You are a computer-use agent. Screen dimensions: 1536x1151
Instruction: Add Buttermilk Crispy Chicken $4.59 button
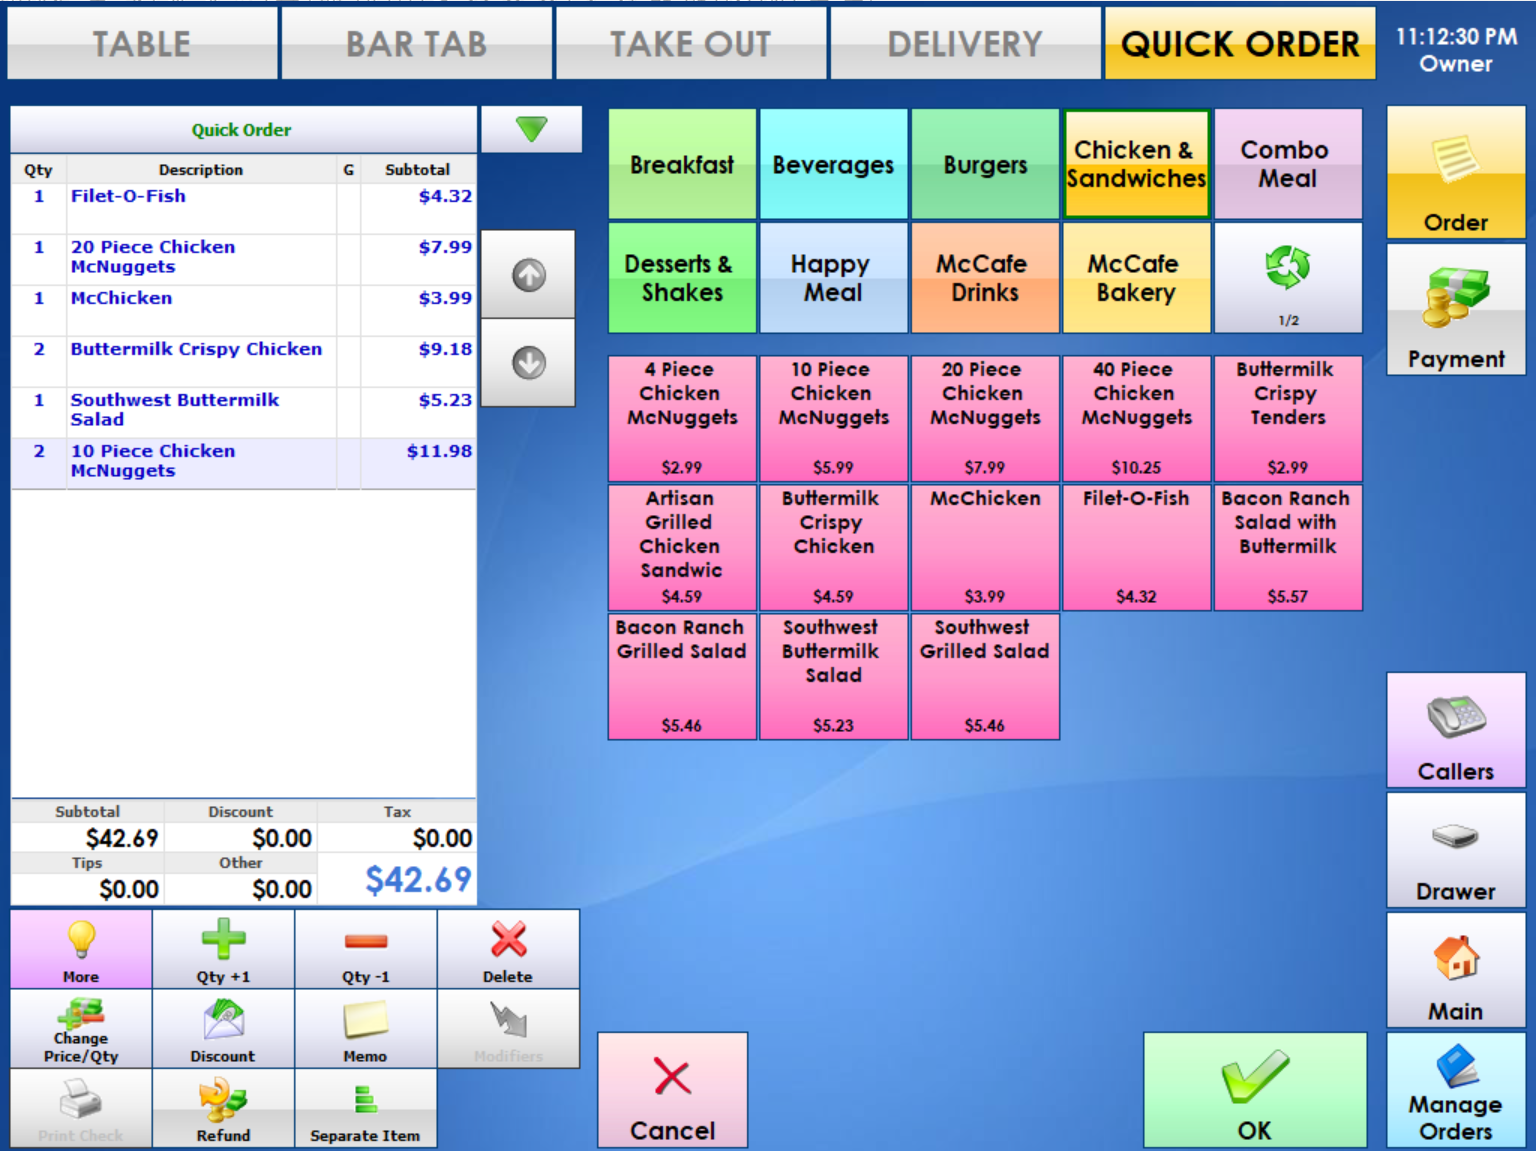[x=833, y=548]
